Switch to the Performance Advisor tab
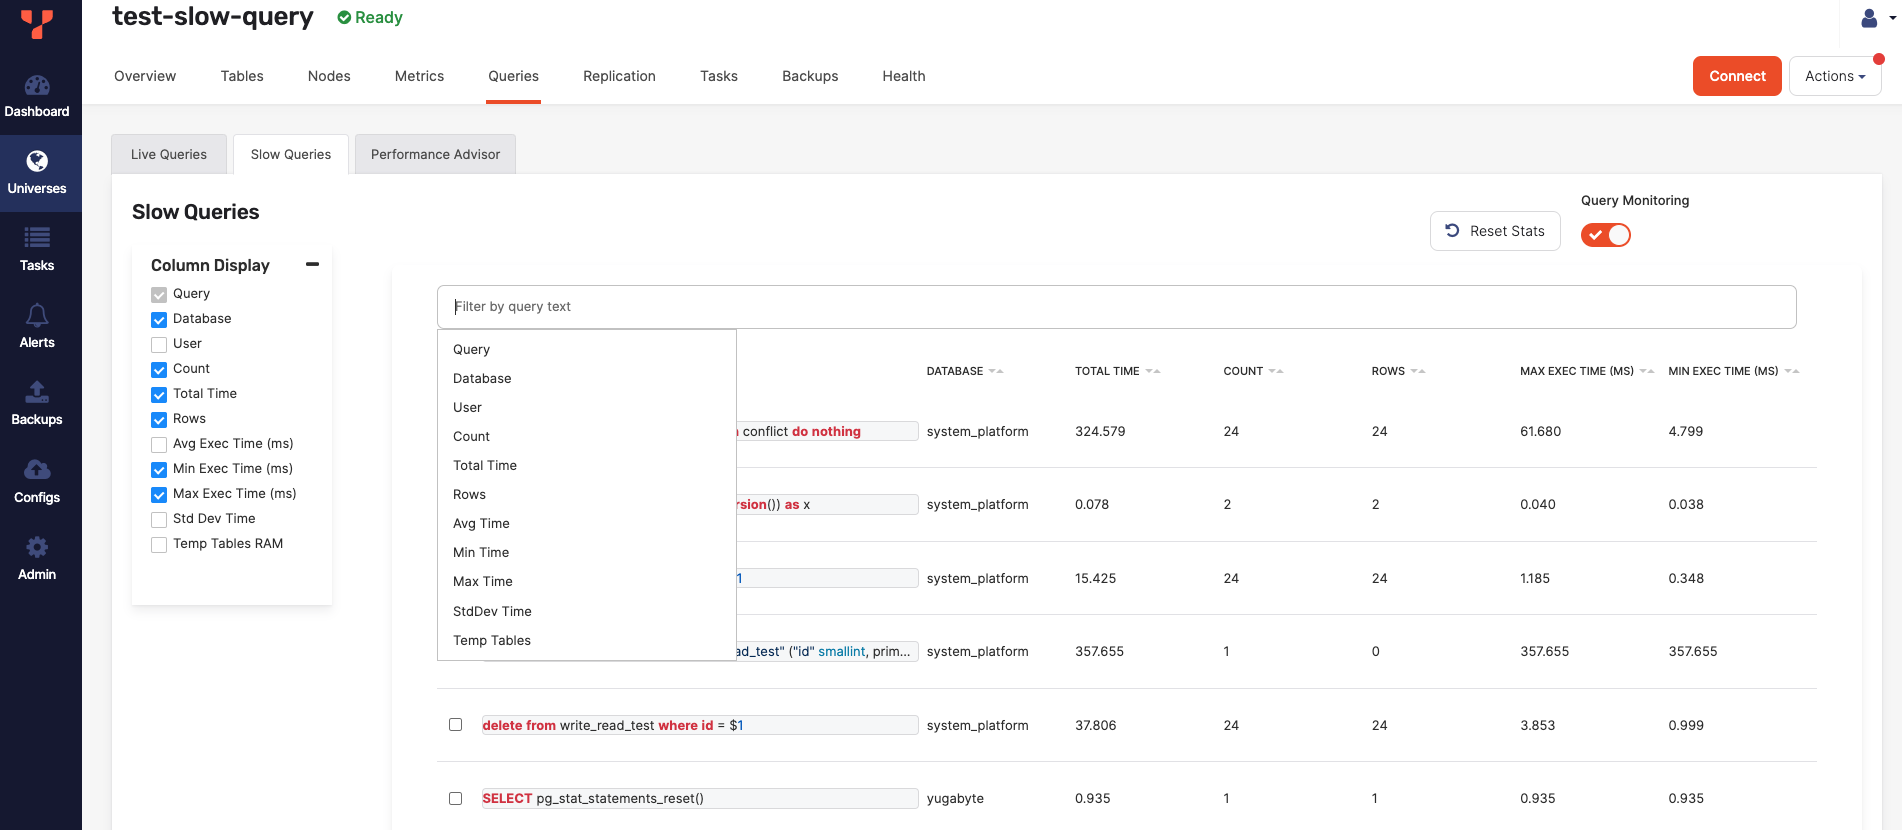 (435, 154)
